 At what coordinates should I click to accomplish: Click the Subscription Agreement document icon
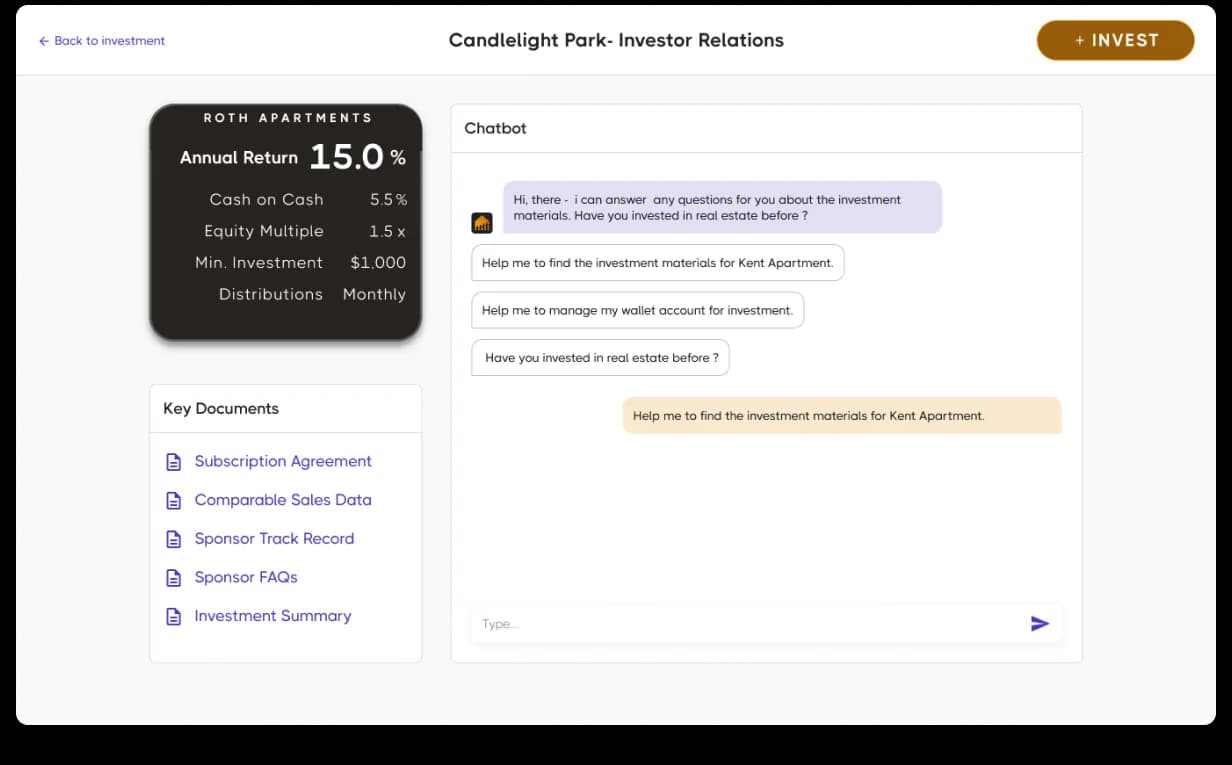click(174, 462)
